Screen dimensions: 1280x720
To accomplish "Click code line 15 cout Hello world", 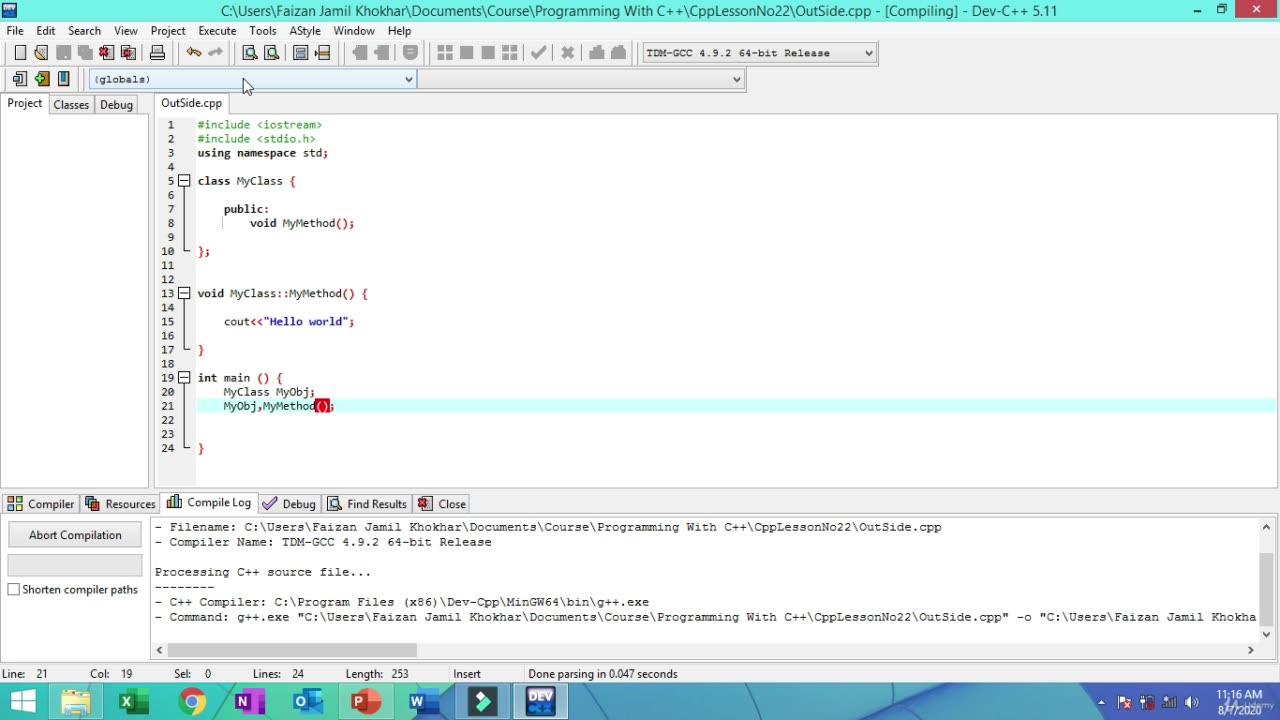I will [x=289, y=322].
